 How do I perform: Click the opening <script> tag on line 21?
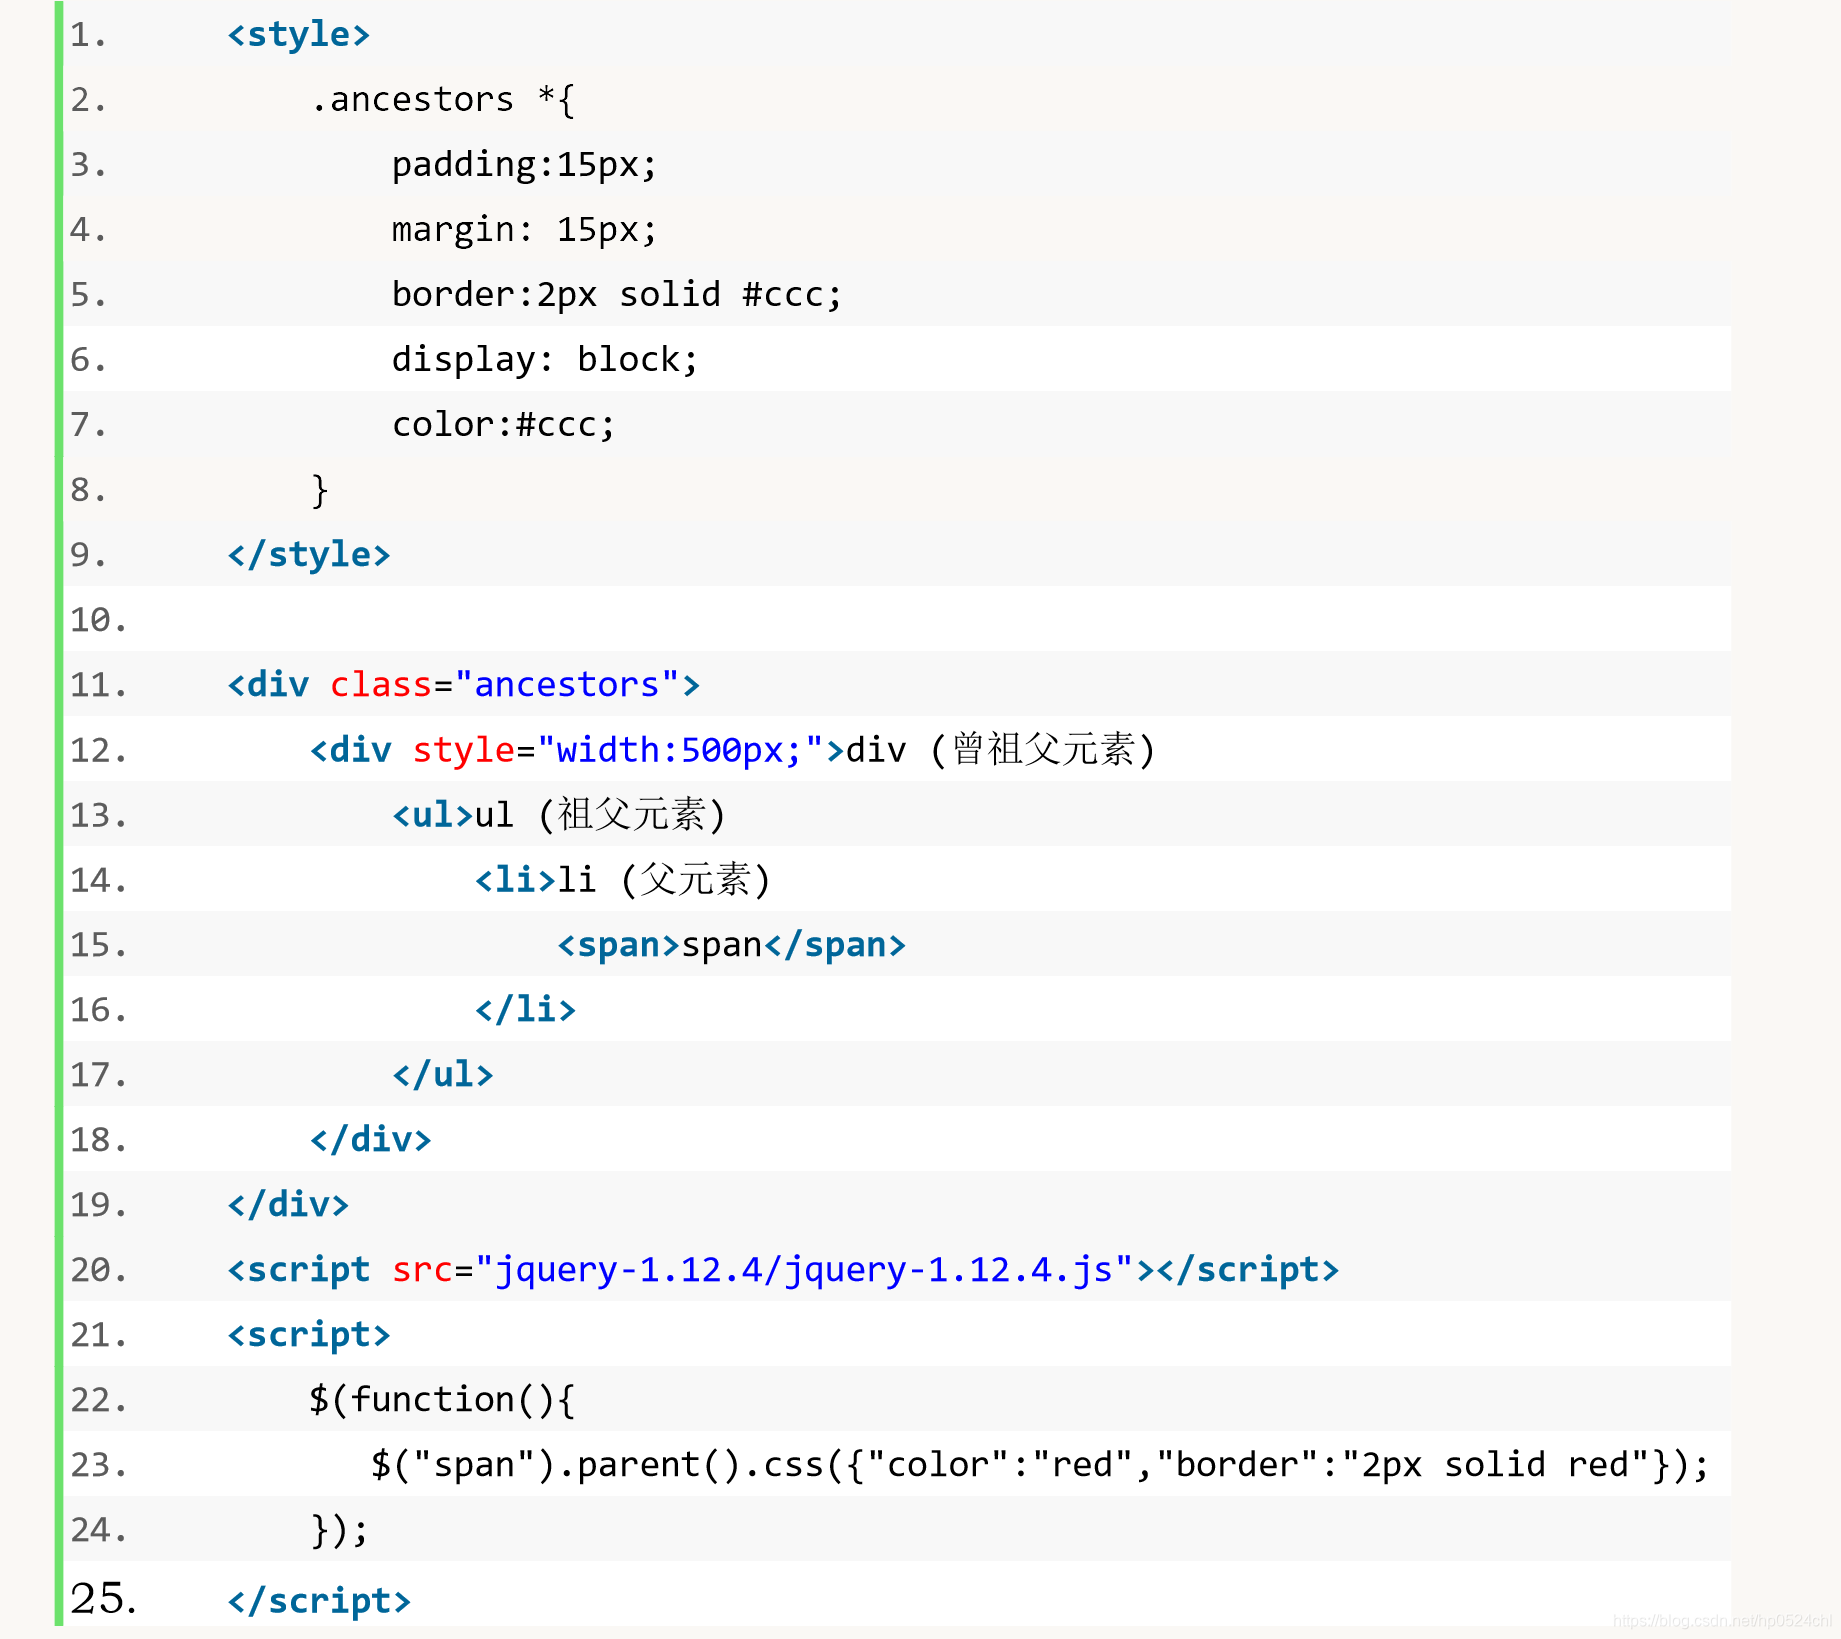point(308,1335)
